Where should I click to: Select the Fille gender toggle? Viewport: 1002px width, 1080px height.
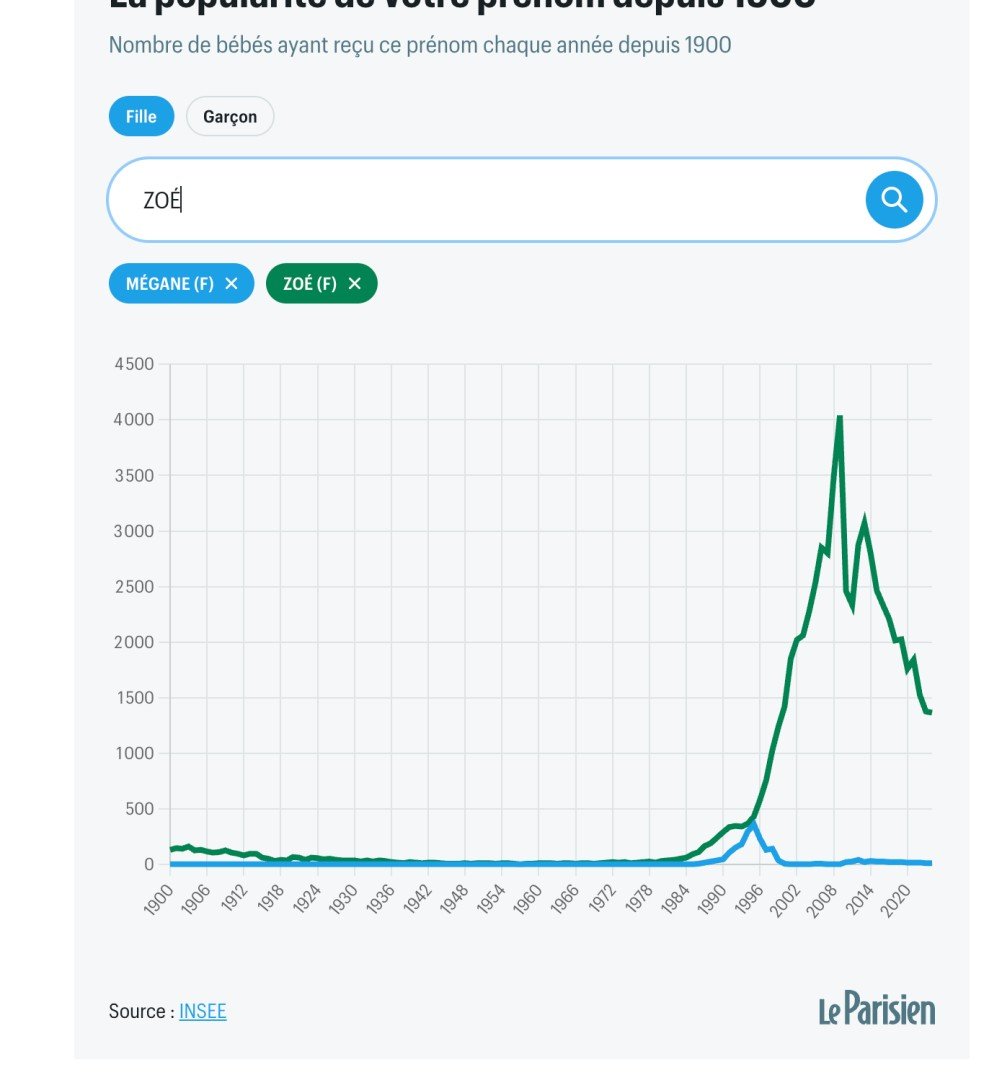pos(141,116)
